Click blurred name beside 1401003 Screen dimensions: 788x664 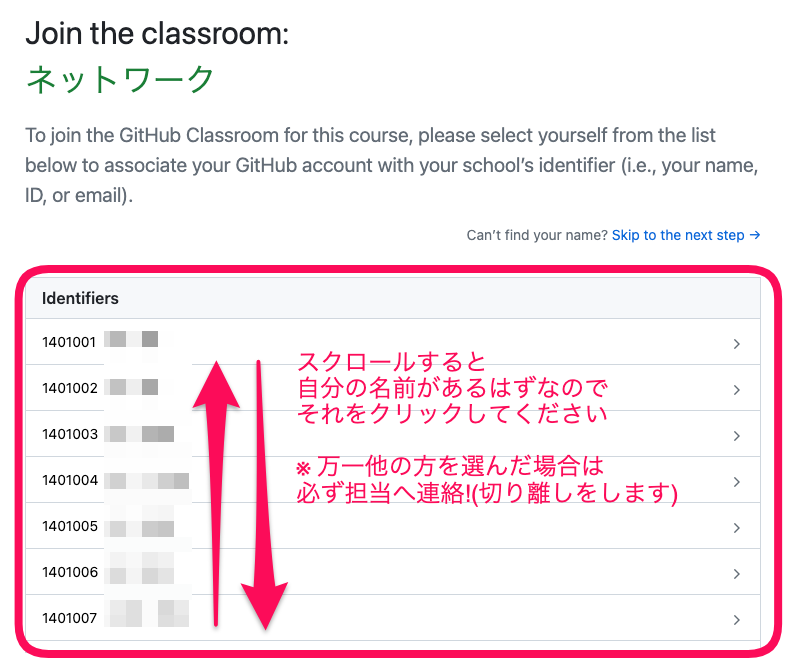tap(139, 434)
